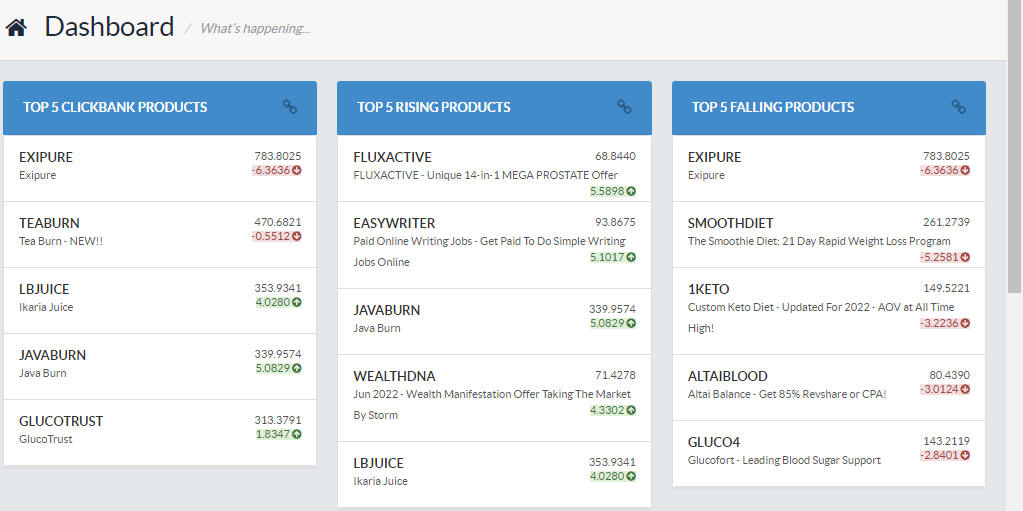Screen dimensions: 1023x511
Task: Click gravity value 470.6821 for TEABURN
Action: 278,223
